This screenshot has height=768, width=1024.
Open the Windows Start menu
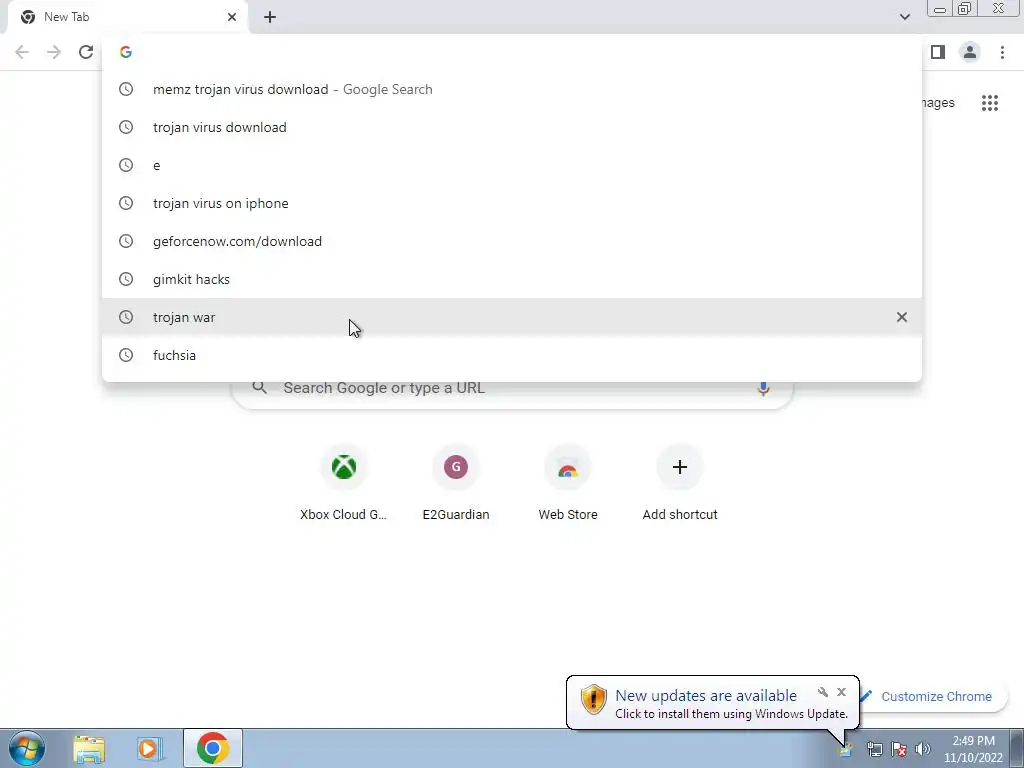(x=27, y=748)
